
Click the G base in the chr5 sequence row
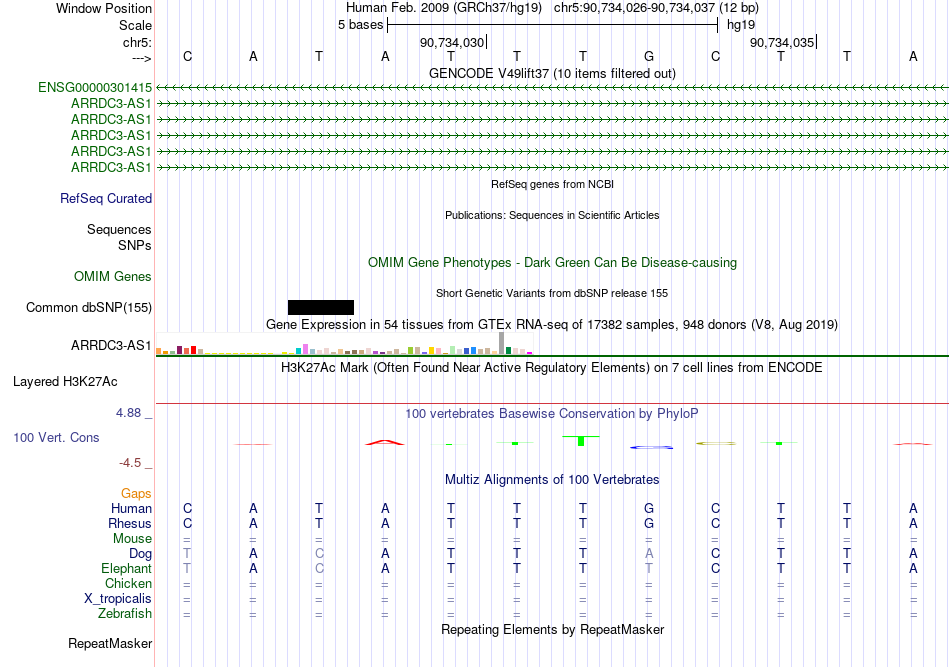(x=649, y=56)
